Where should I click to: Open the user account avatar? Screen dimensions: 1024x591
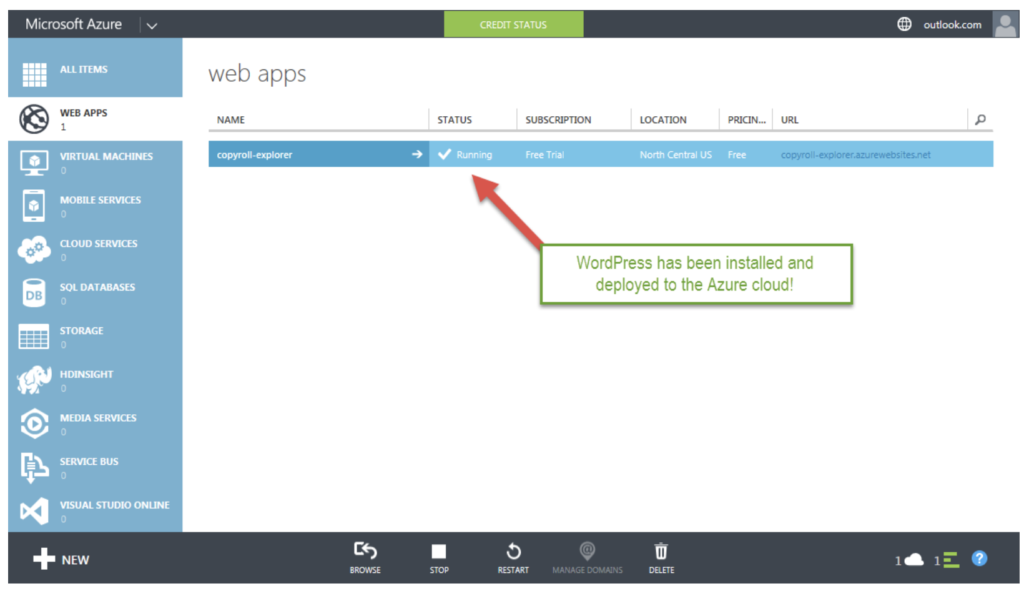pyautogui.click(x=1005, y=25)
